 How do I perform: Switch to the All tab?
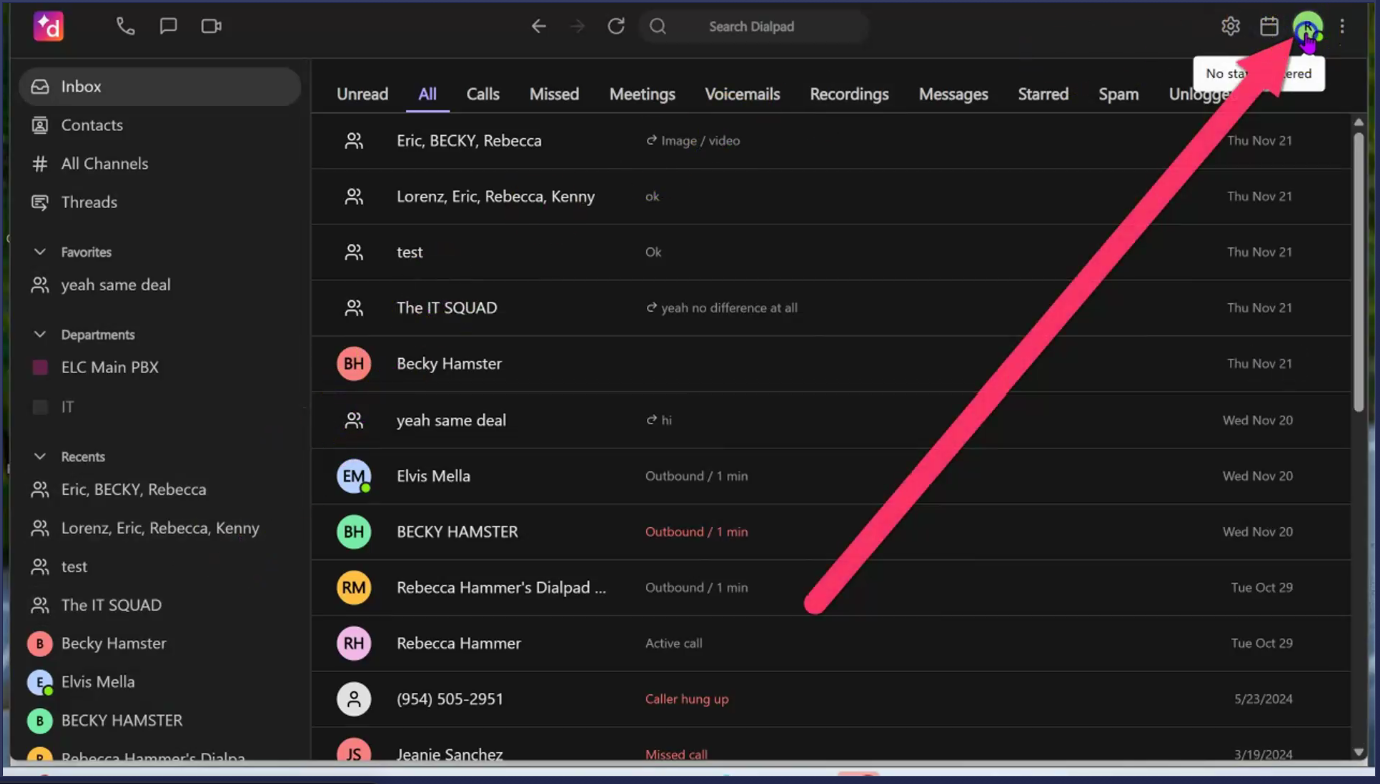[x=427, y=94]
